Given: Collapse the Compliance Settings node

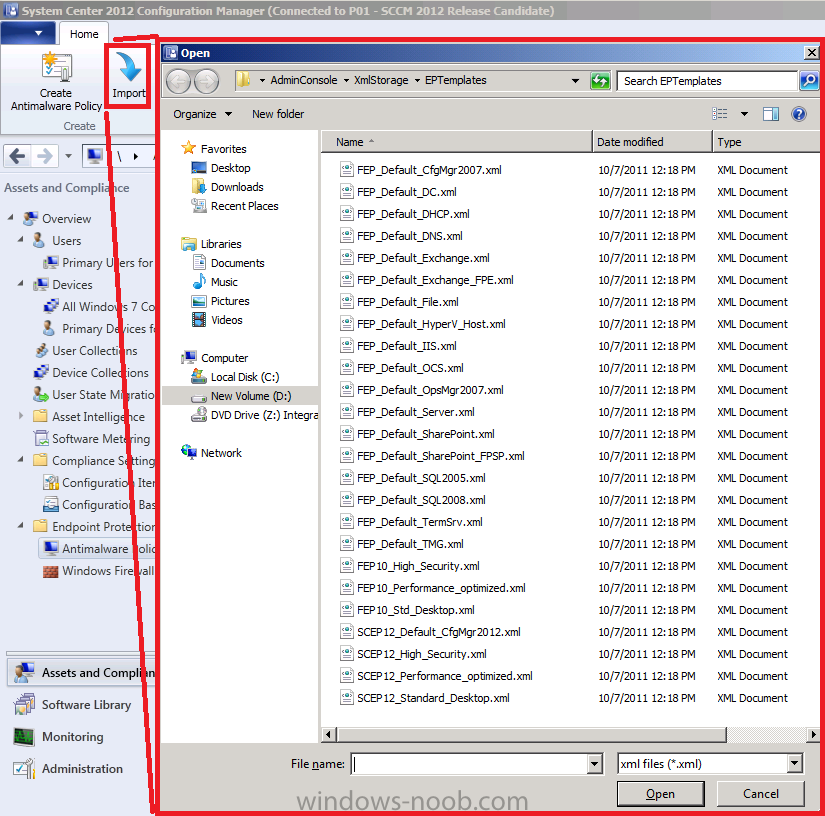Looking at the screenshot, I should [x=21, y=459].
